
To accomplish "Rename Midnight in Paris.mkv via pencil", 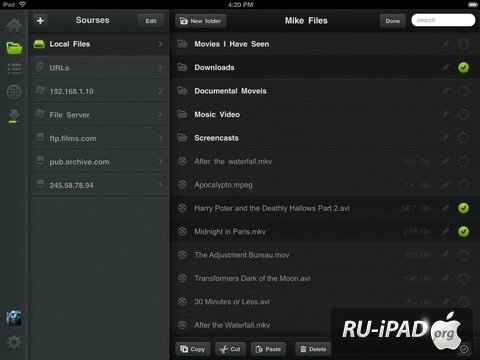I will coord(446,231).
